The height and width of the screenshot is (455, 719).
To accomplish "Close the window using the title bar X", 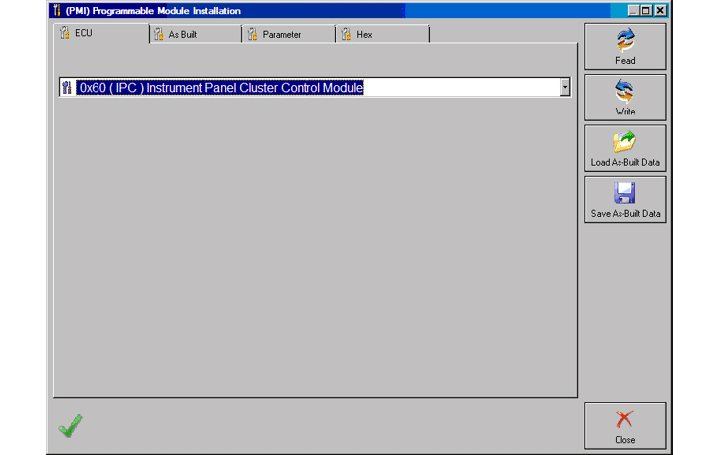I will 660,11.
